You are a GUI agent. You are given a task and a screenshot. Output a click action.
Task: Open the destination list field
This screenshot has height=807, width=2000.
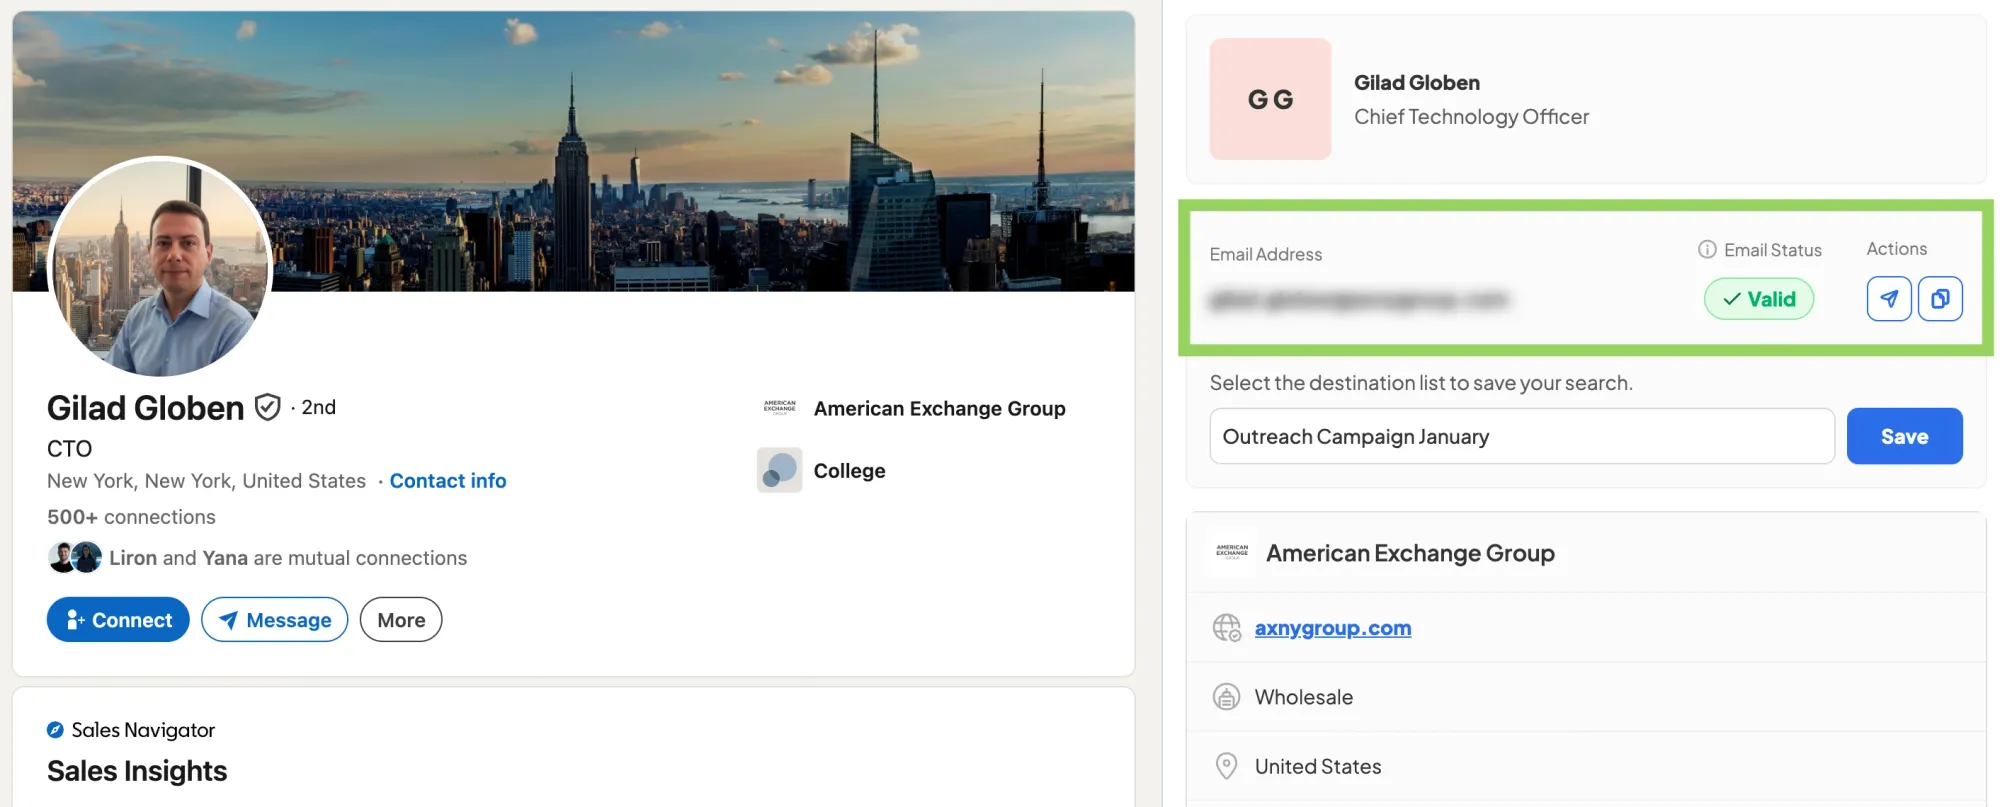[1521, 437]
